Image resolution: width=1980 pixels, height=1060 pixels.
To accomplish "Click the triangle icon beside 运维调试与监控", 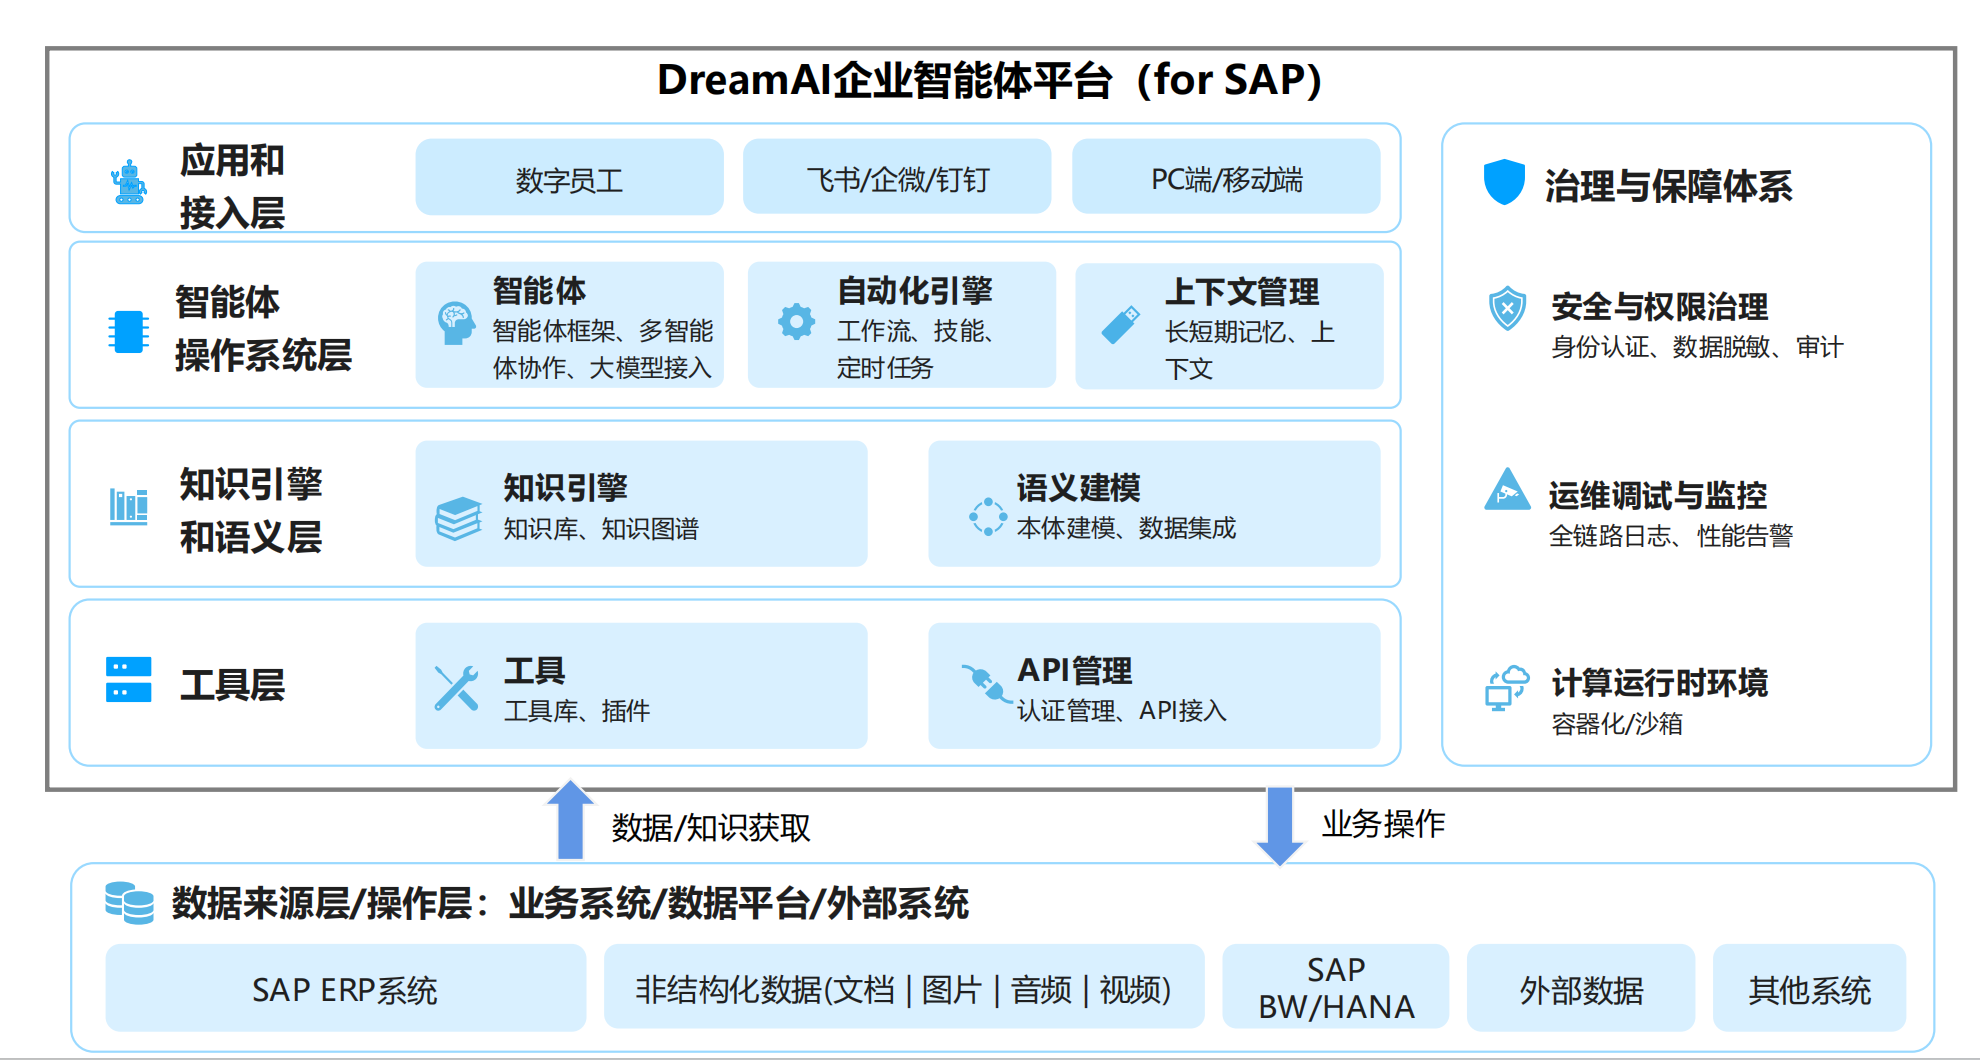I will pos(1507,489).
